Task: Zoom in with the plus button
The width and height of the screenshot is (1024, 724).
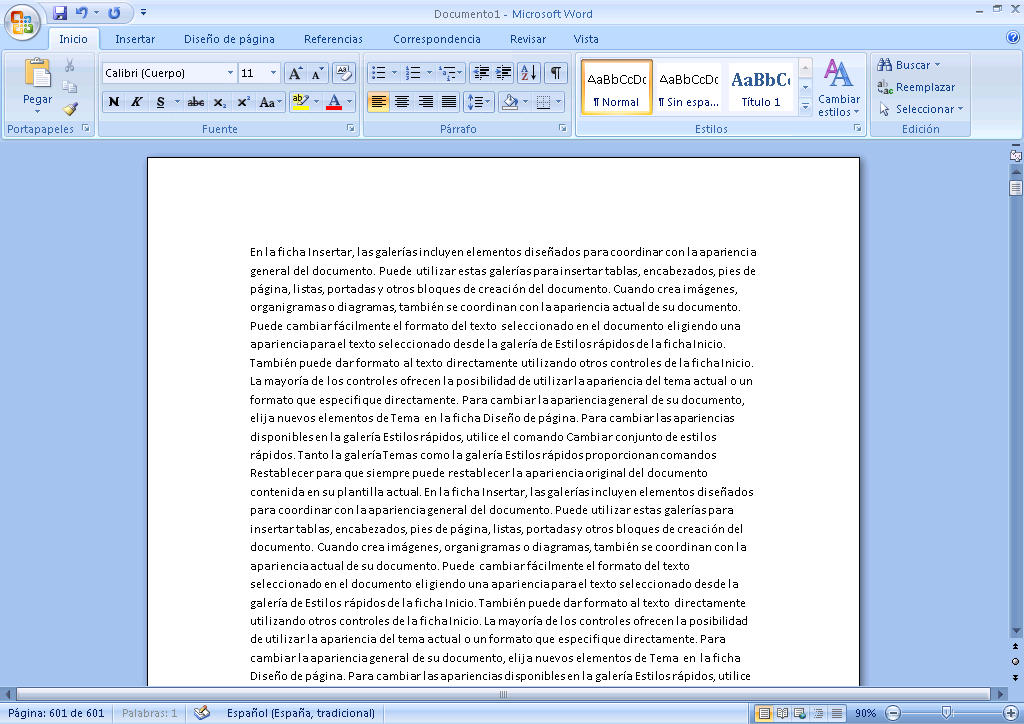Action: [x=1010, y=713]
